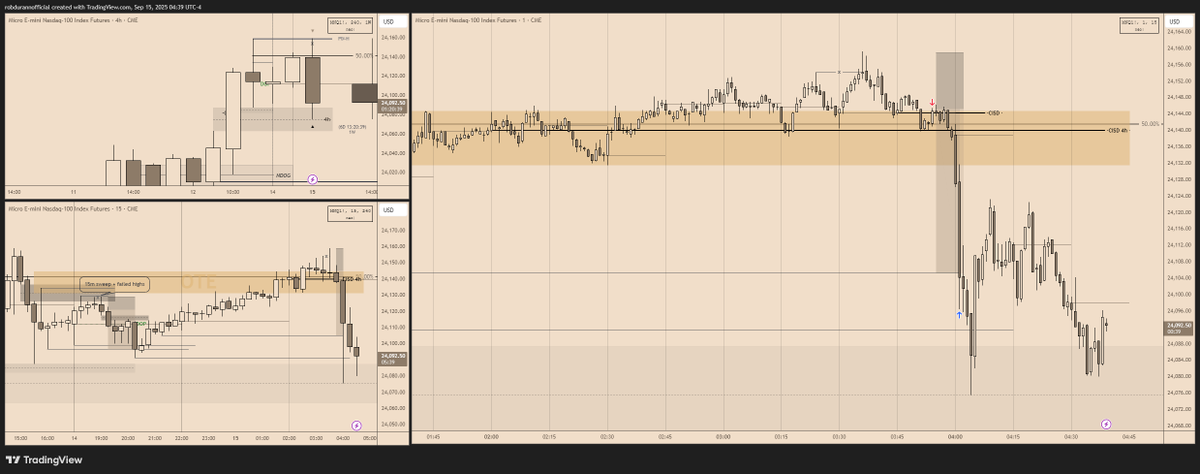Click the info table box on 15-minute chart
1200x474 pixels.
click(x=351, y=213)
